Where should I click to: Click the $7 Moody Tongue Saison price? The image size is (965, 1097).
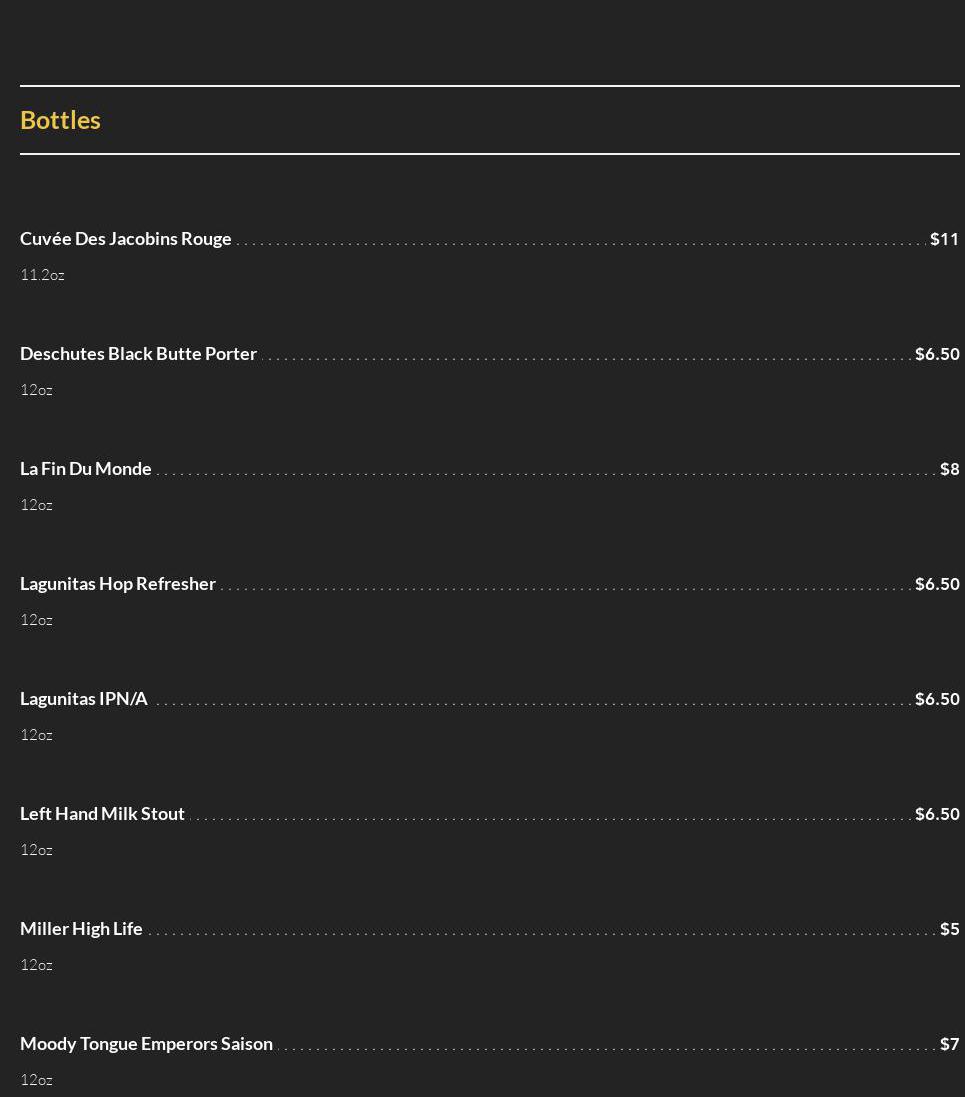(x=949, y=1044)
